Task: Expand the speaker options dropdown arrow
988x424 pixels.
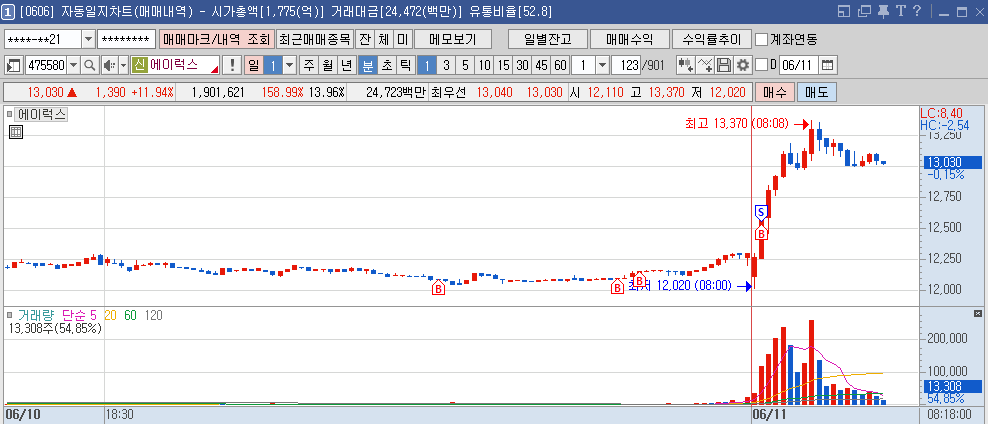Action: pos(124,65)
